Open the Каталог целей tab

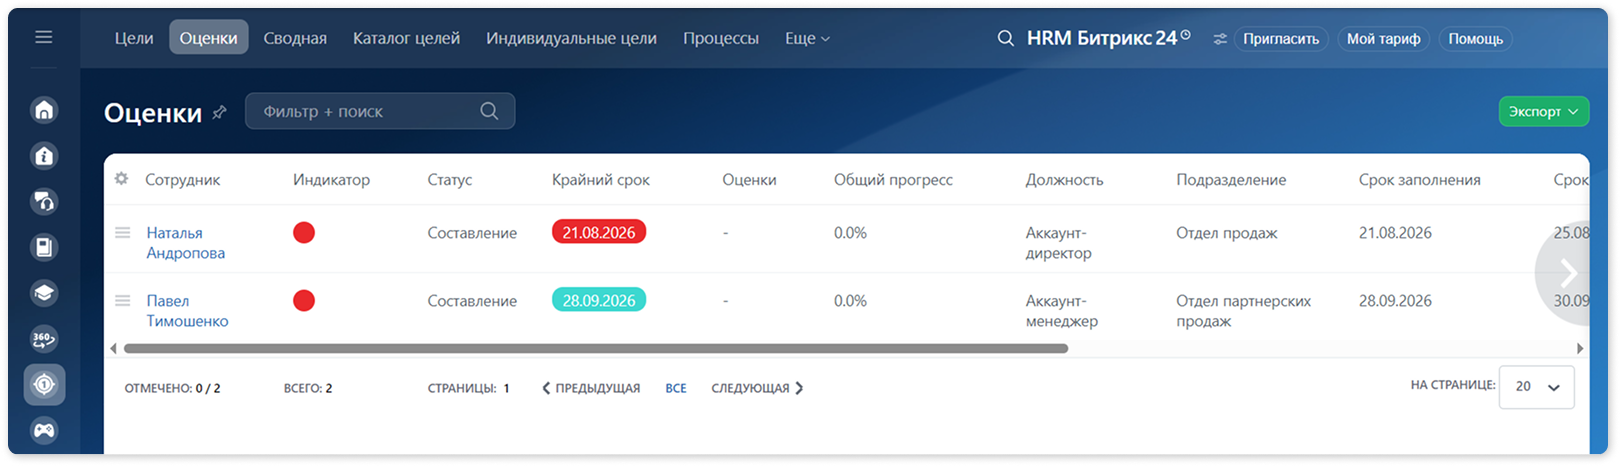406,38
